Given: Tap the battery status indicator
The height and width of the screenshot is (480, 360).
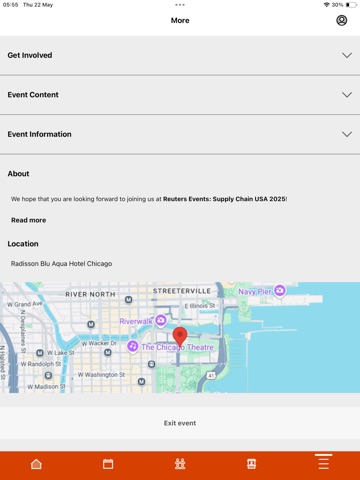Looking at the screenshot, I should coord(351,5).
